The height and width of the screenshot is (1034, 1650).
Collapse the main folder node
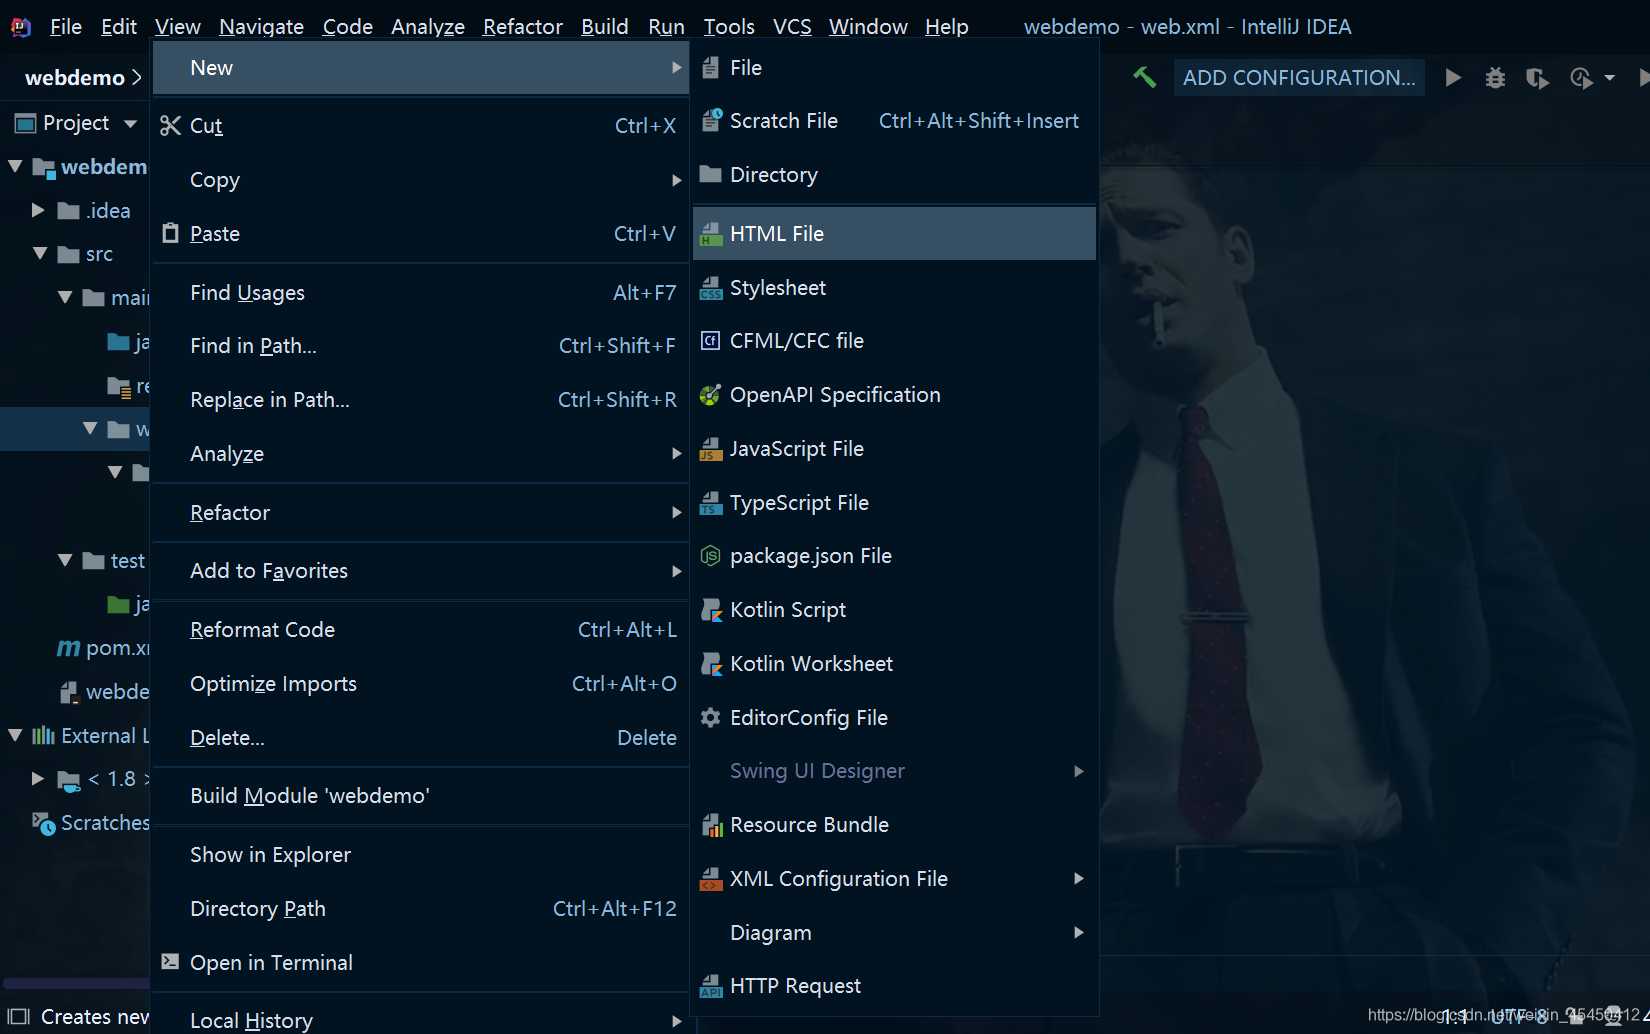click(x=65, y=297)
